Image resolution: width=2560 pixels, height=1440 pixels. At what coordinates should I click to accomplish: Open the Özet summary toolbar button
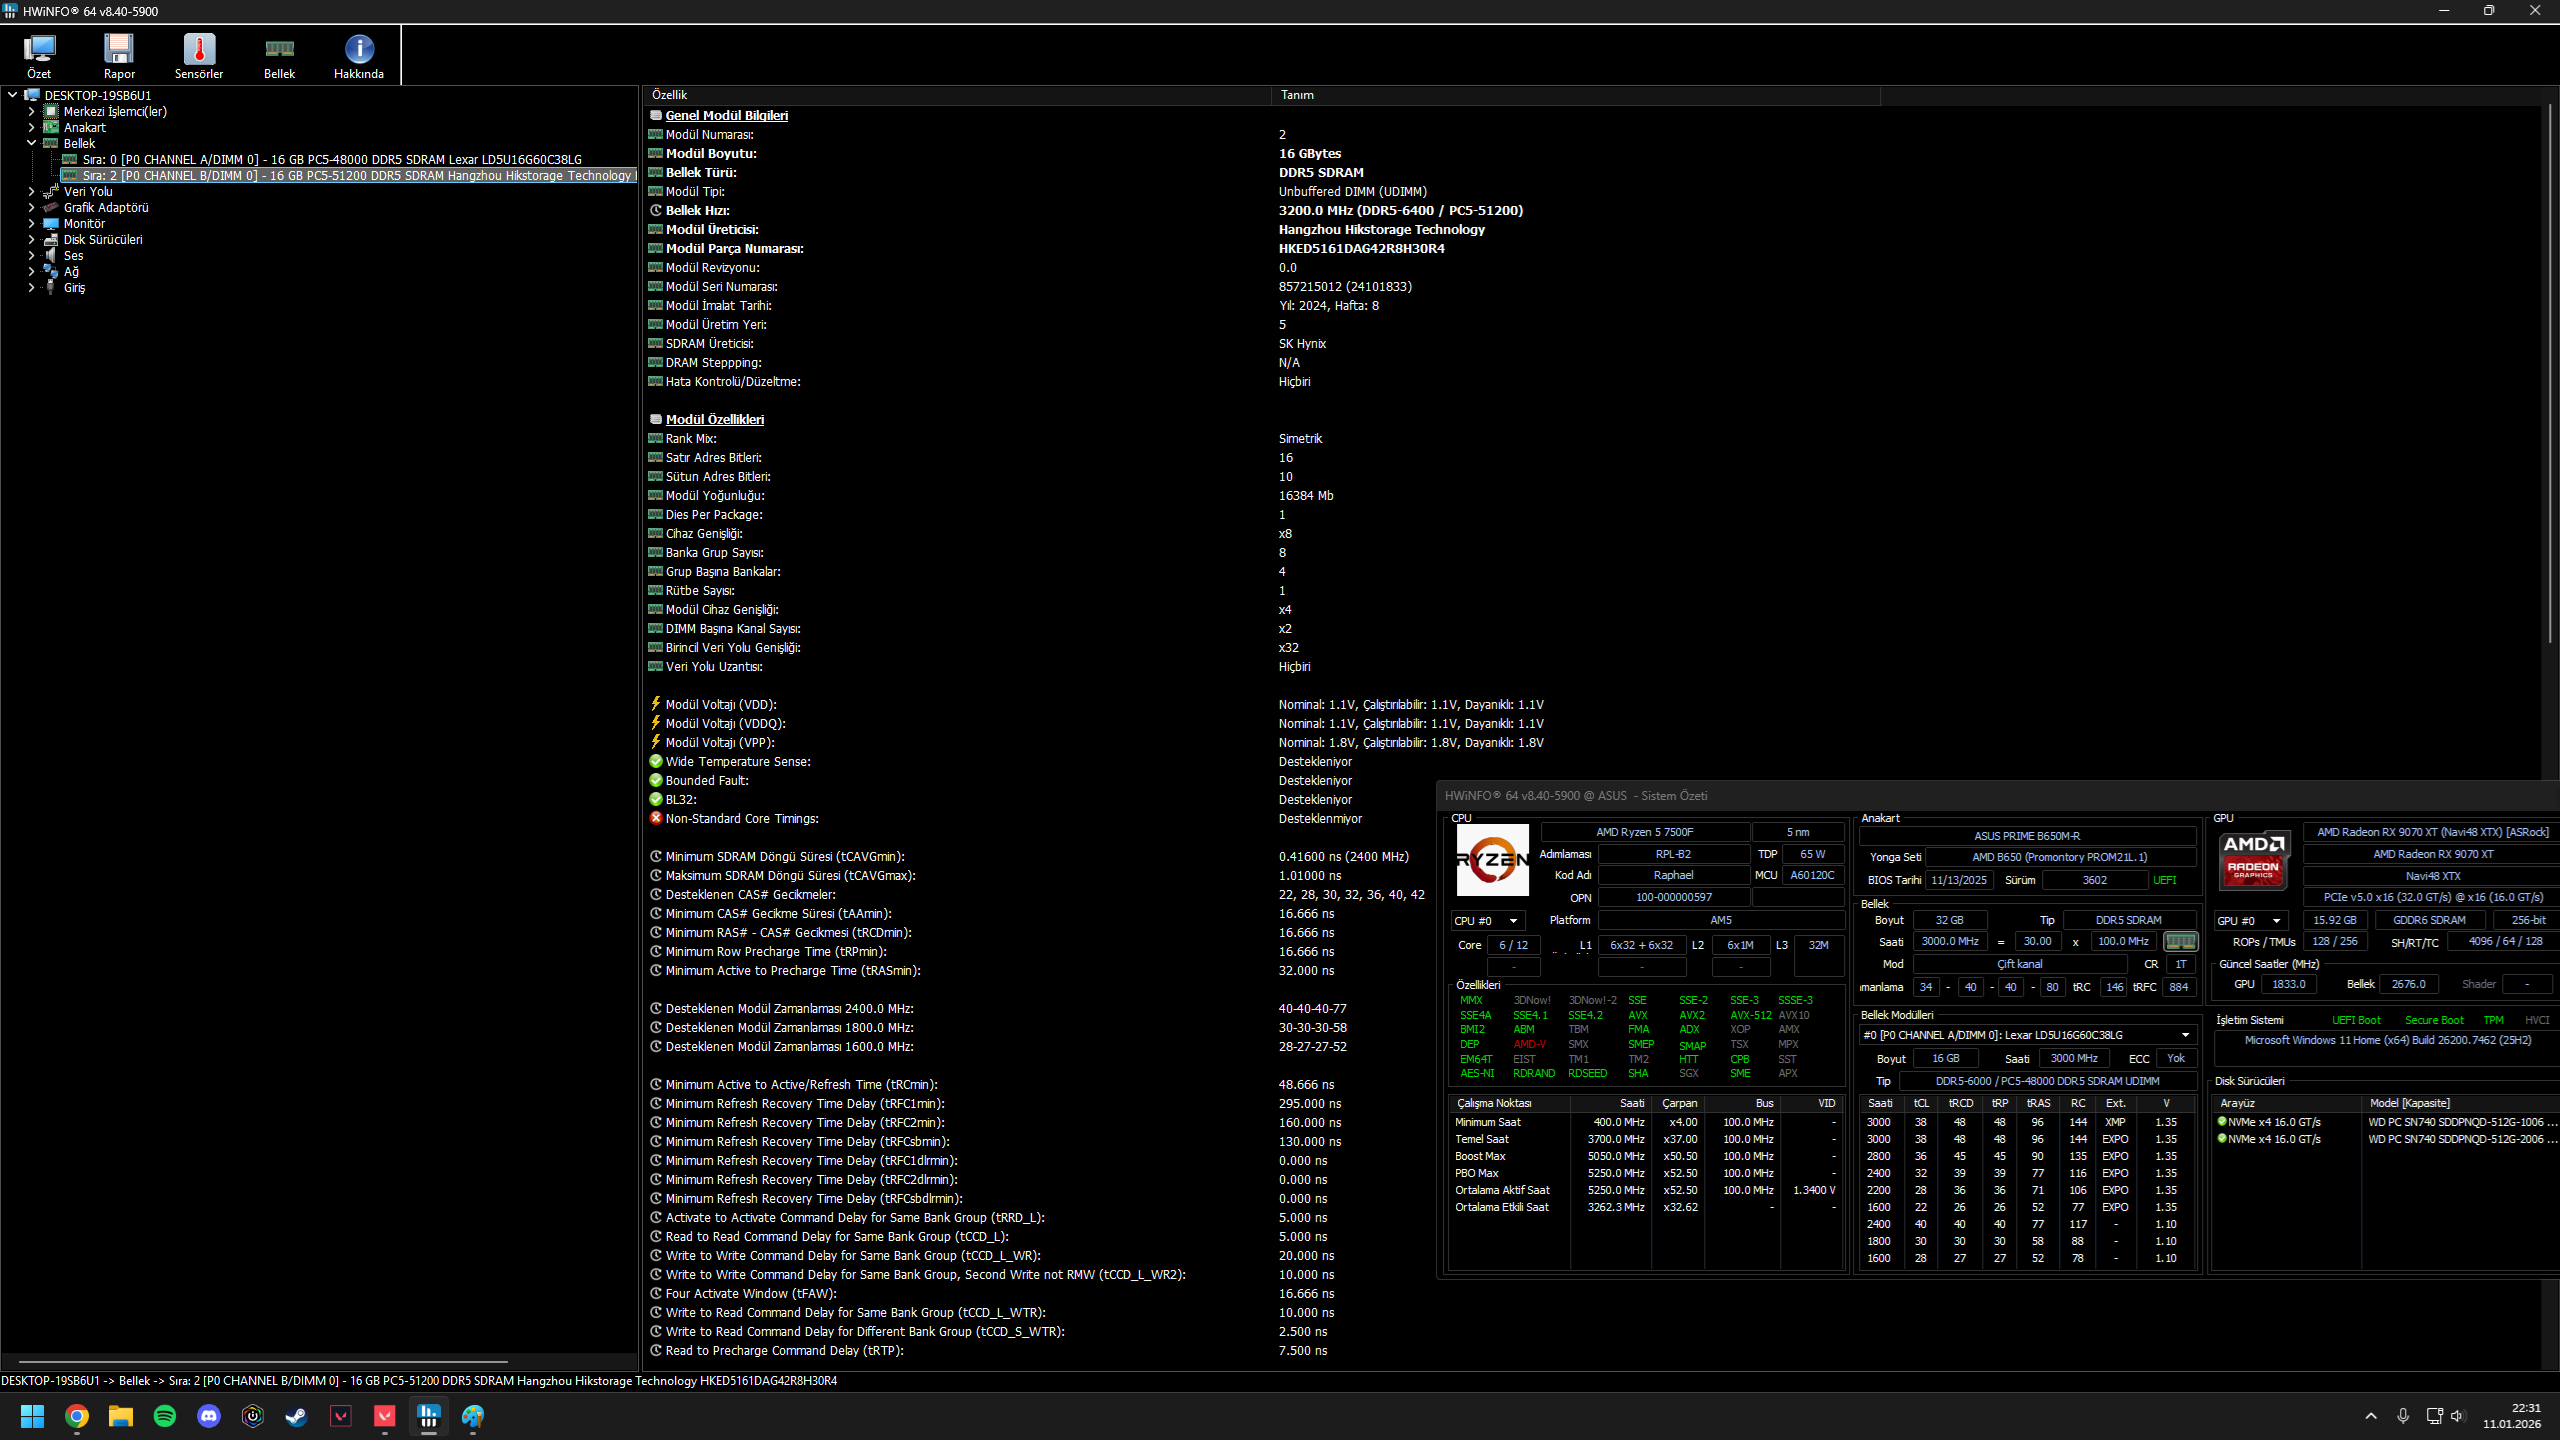click(x=39, y=56)
